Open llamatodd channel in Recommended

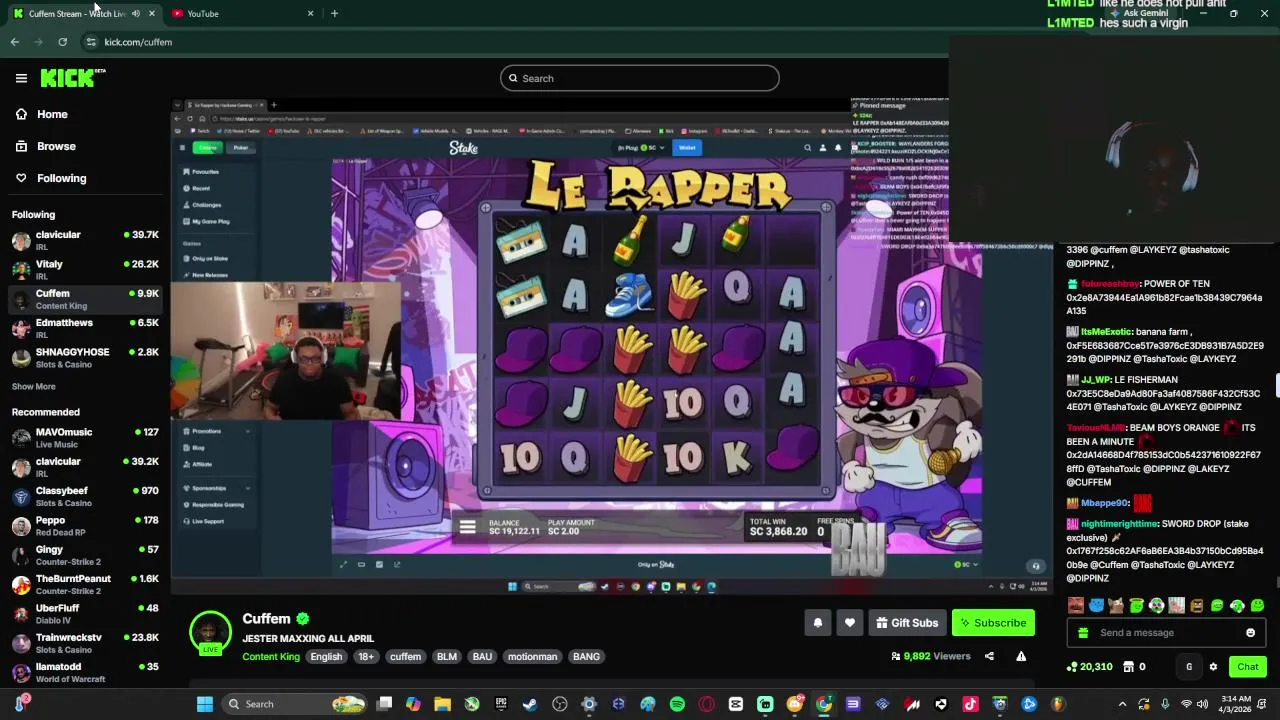click(85, 671)
